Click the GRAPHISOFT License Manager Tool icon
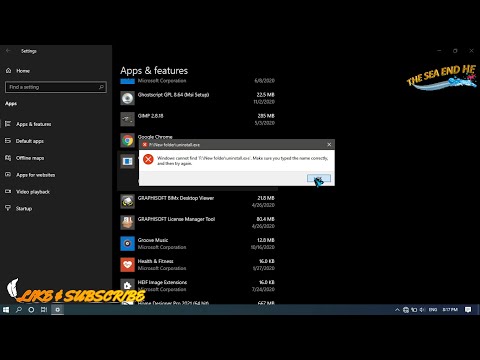The width and height of the screenshot is (480, 360). tap(127, 223)
